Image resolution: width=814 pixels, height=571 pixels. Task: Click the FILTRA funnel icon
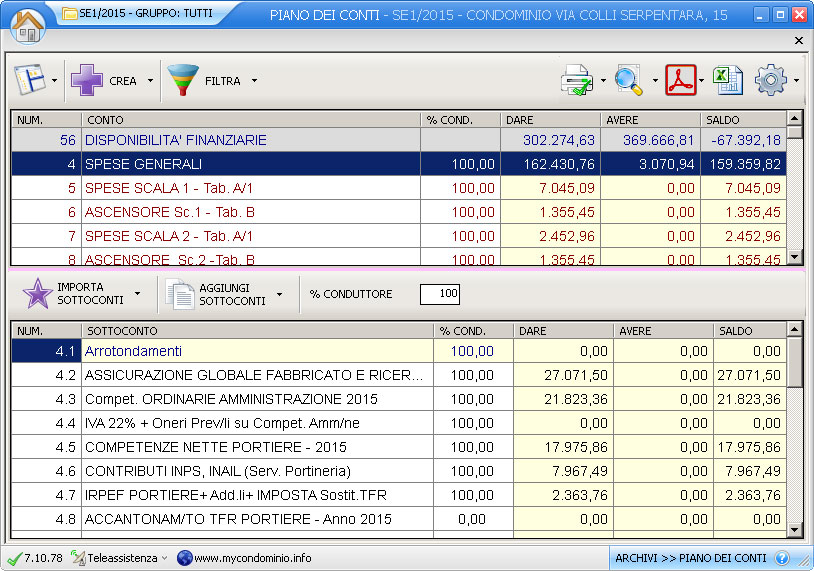pyautogui.click(x=183, y=80)
